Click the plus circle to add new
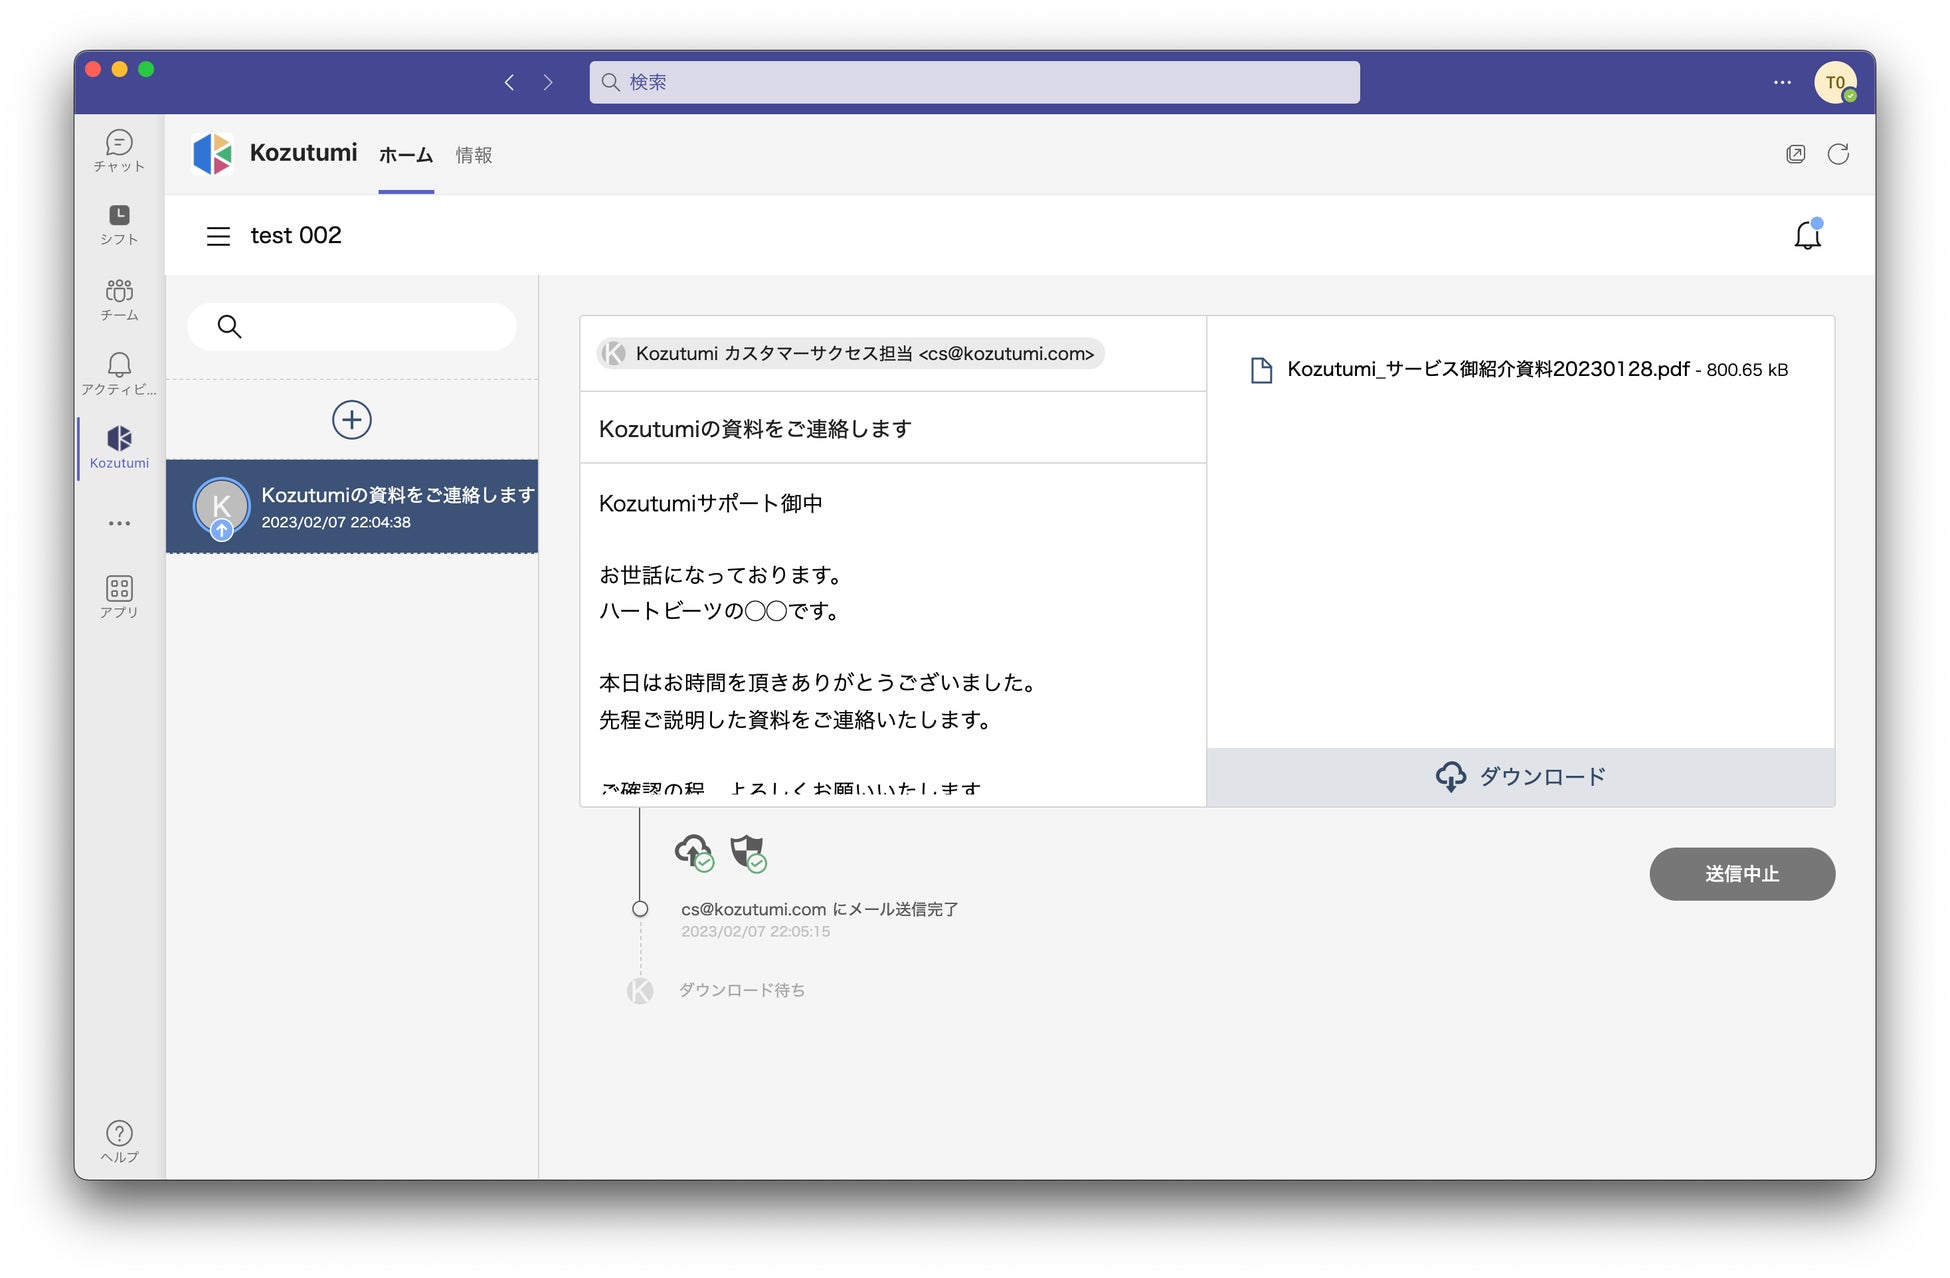This screenshot has width=1950, height=1278. (352, 420)
